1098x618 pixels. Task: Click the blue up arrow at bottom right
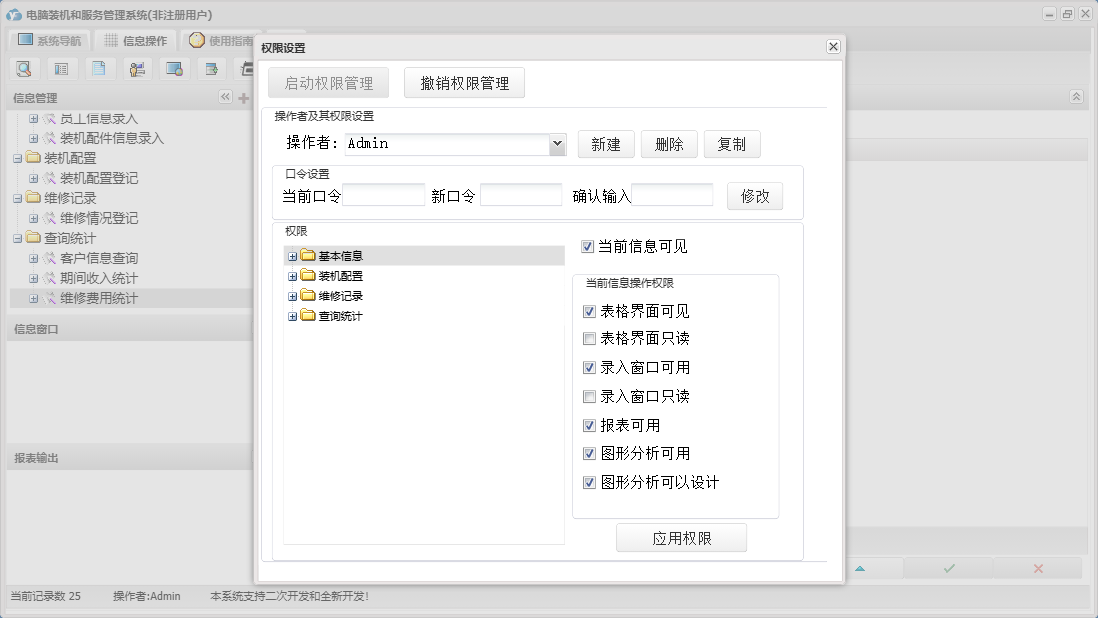coord(860,568)
